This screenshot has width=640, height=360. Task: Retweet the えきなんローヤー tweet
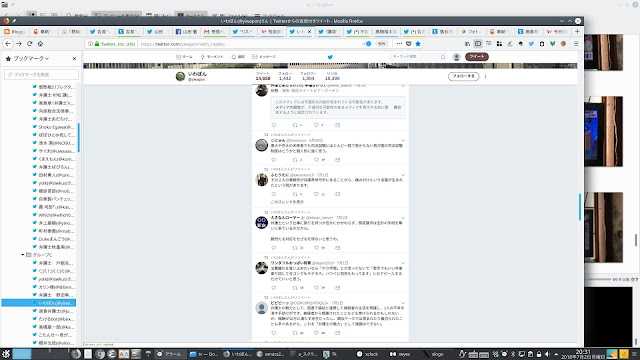click(x=296, y=248)
